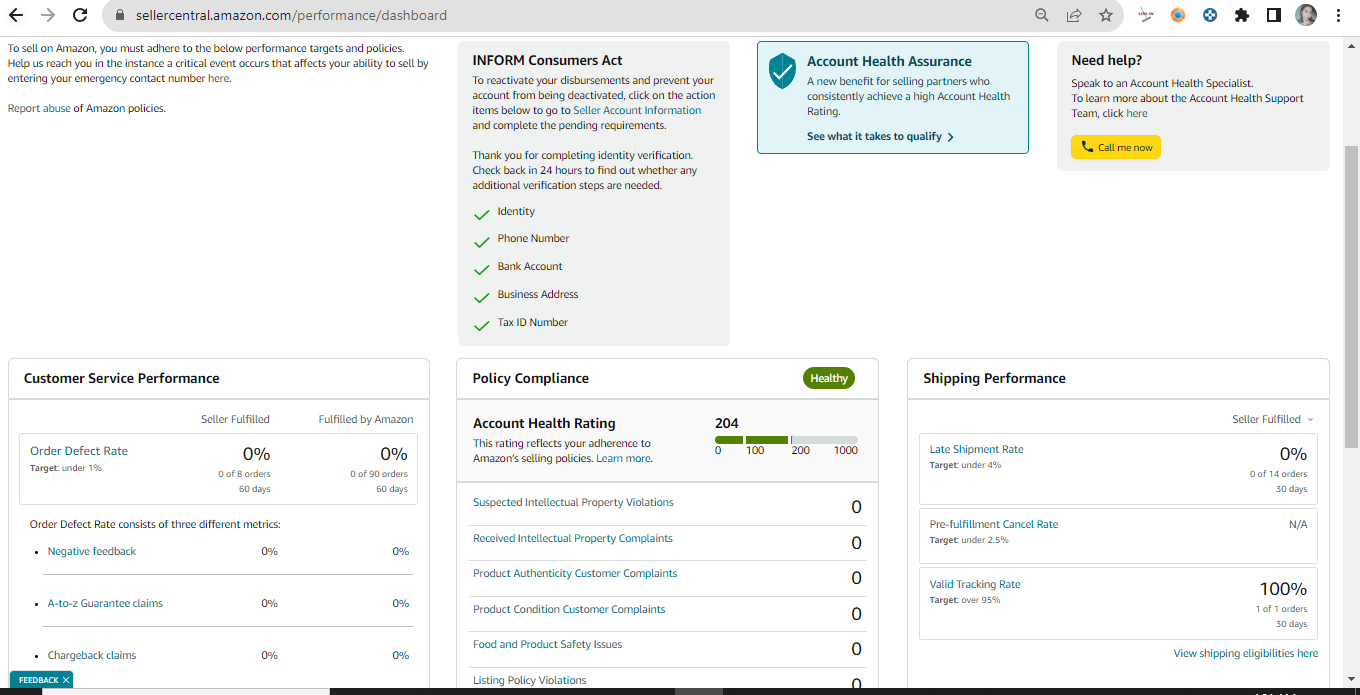Open the Chrome profile avatar
Viewport: 1360px width, 695px height.
[x=1306, y=15]
